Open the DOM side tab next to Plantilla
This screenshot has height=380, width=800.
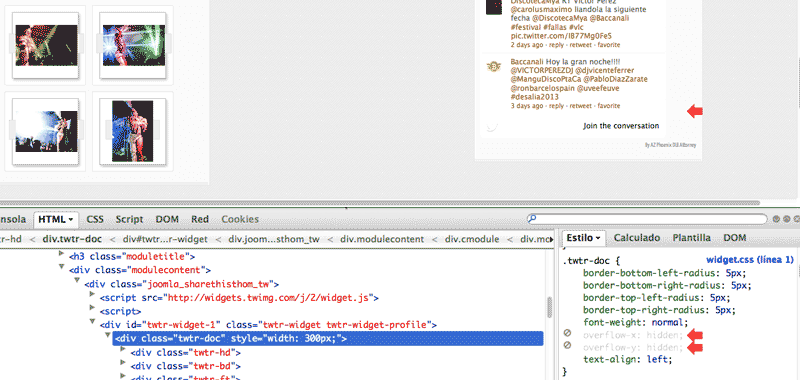point(735,238)
